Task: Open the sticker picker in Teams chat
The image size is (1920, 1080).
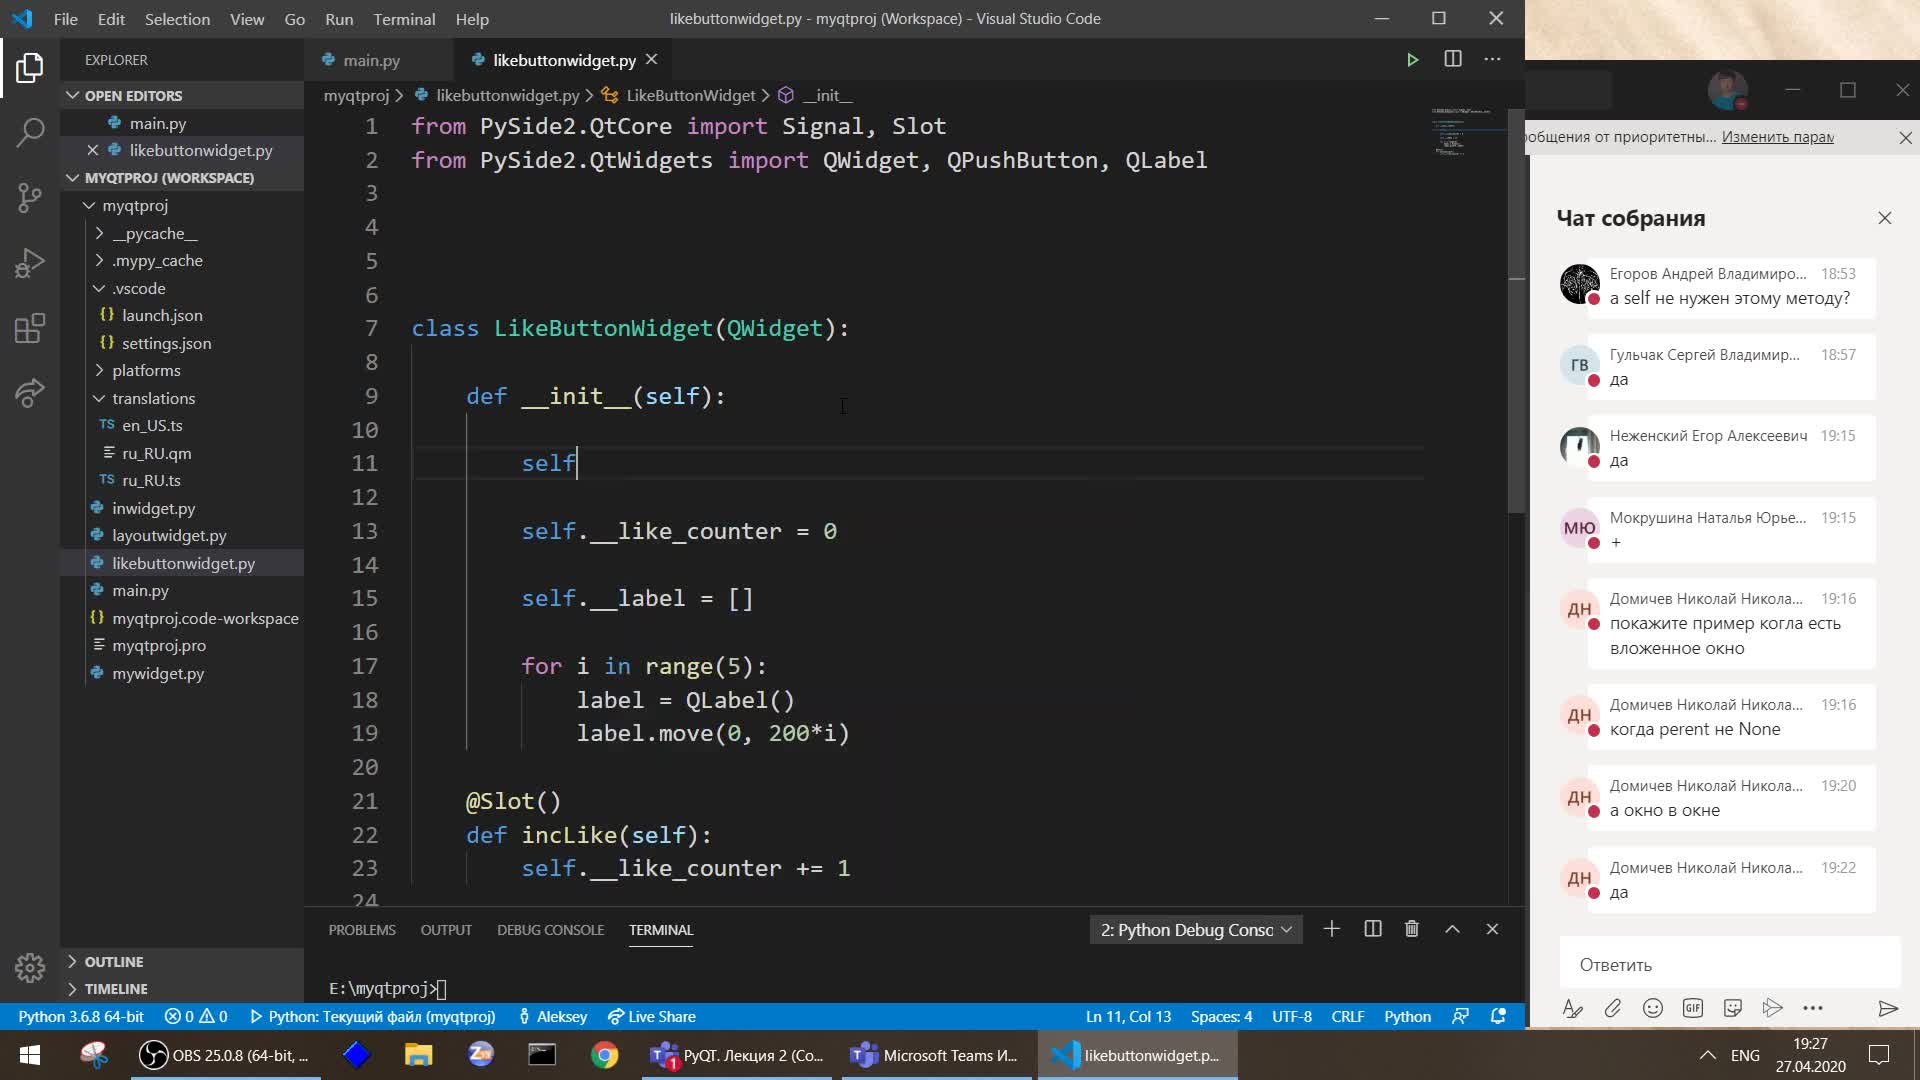Action: click(1733, 1008)
